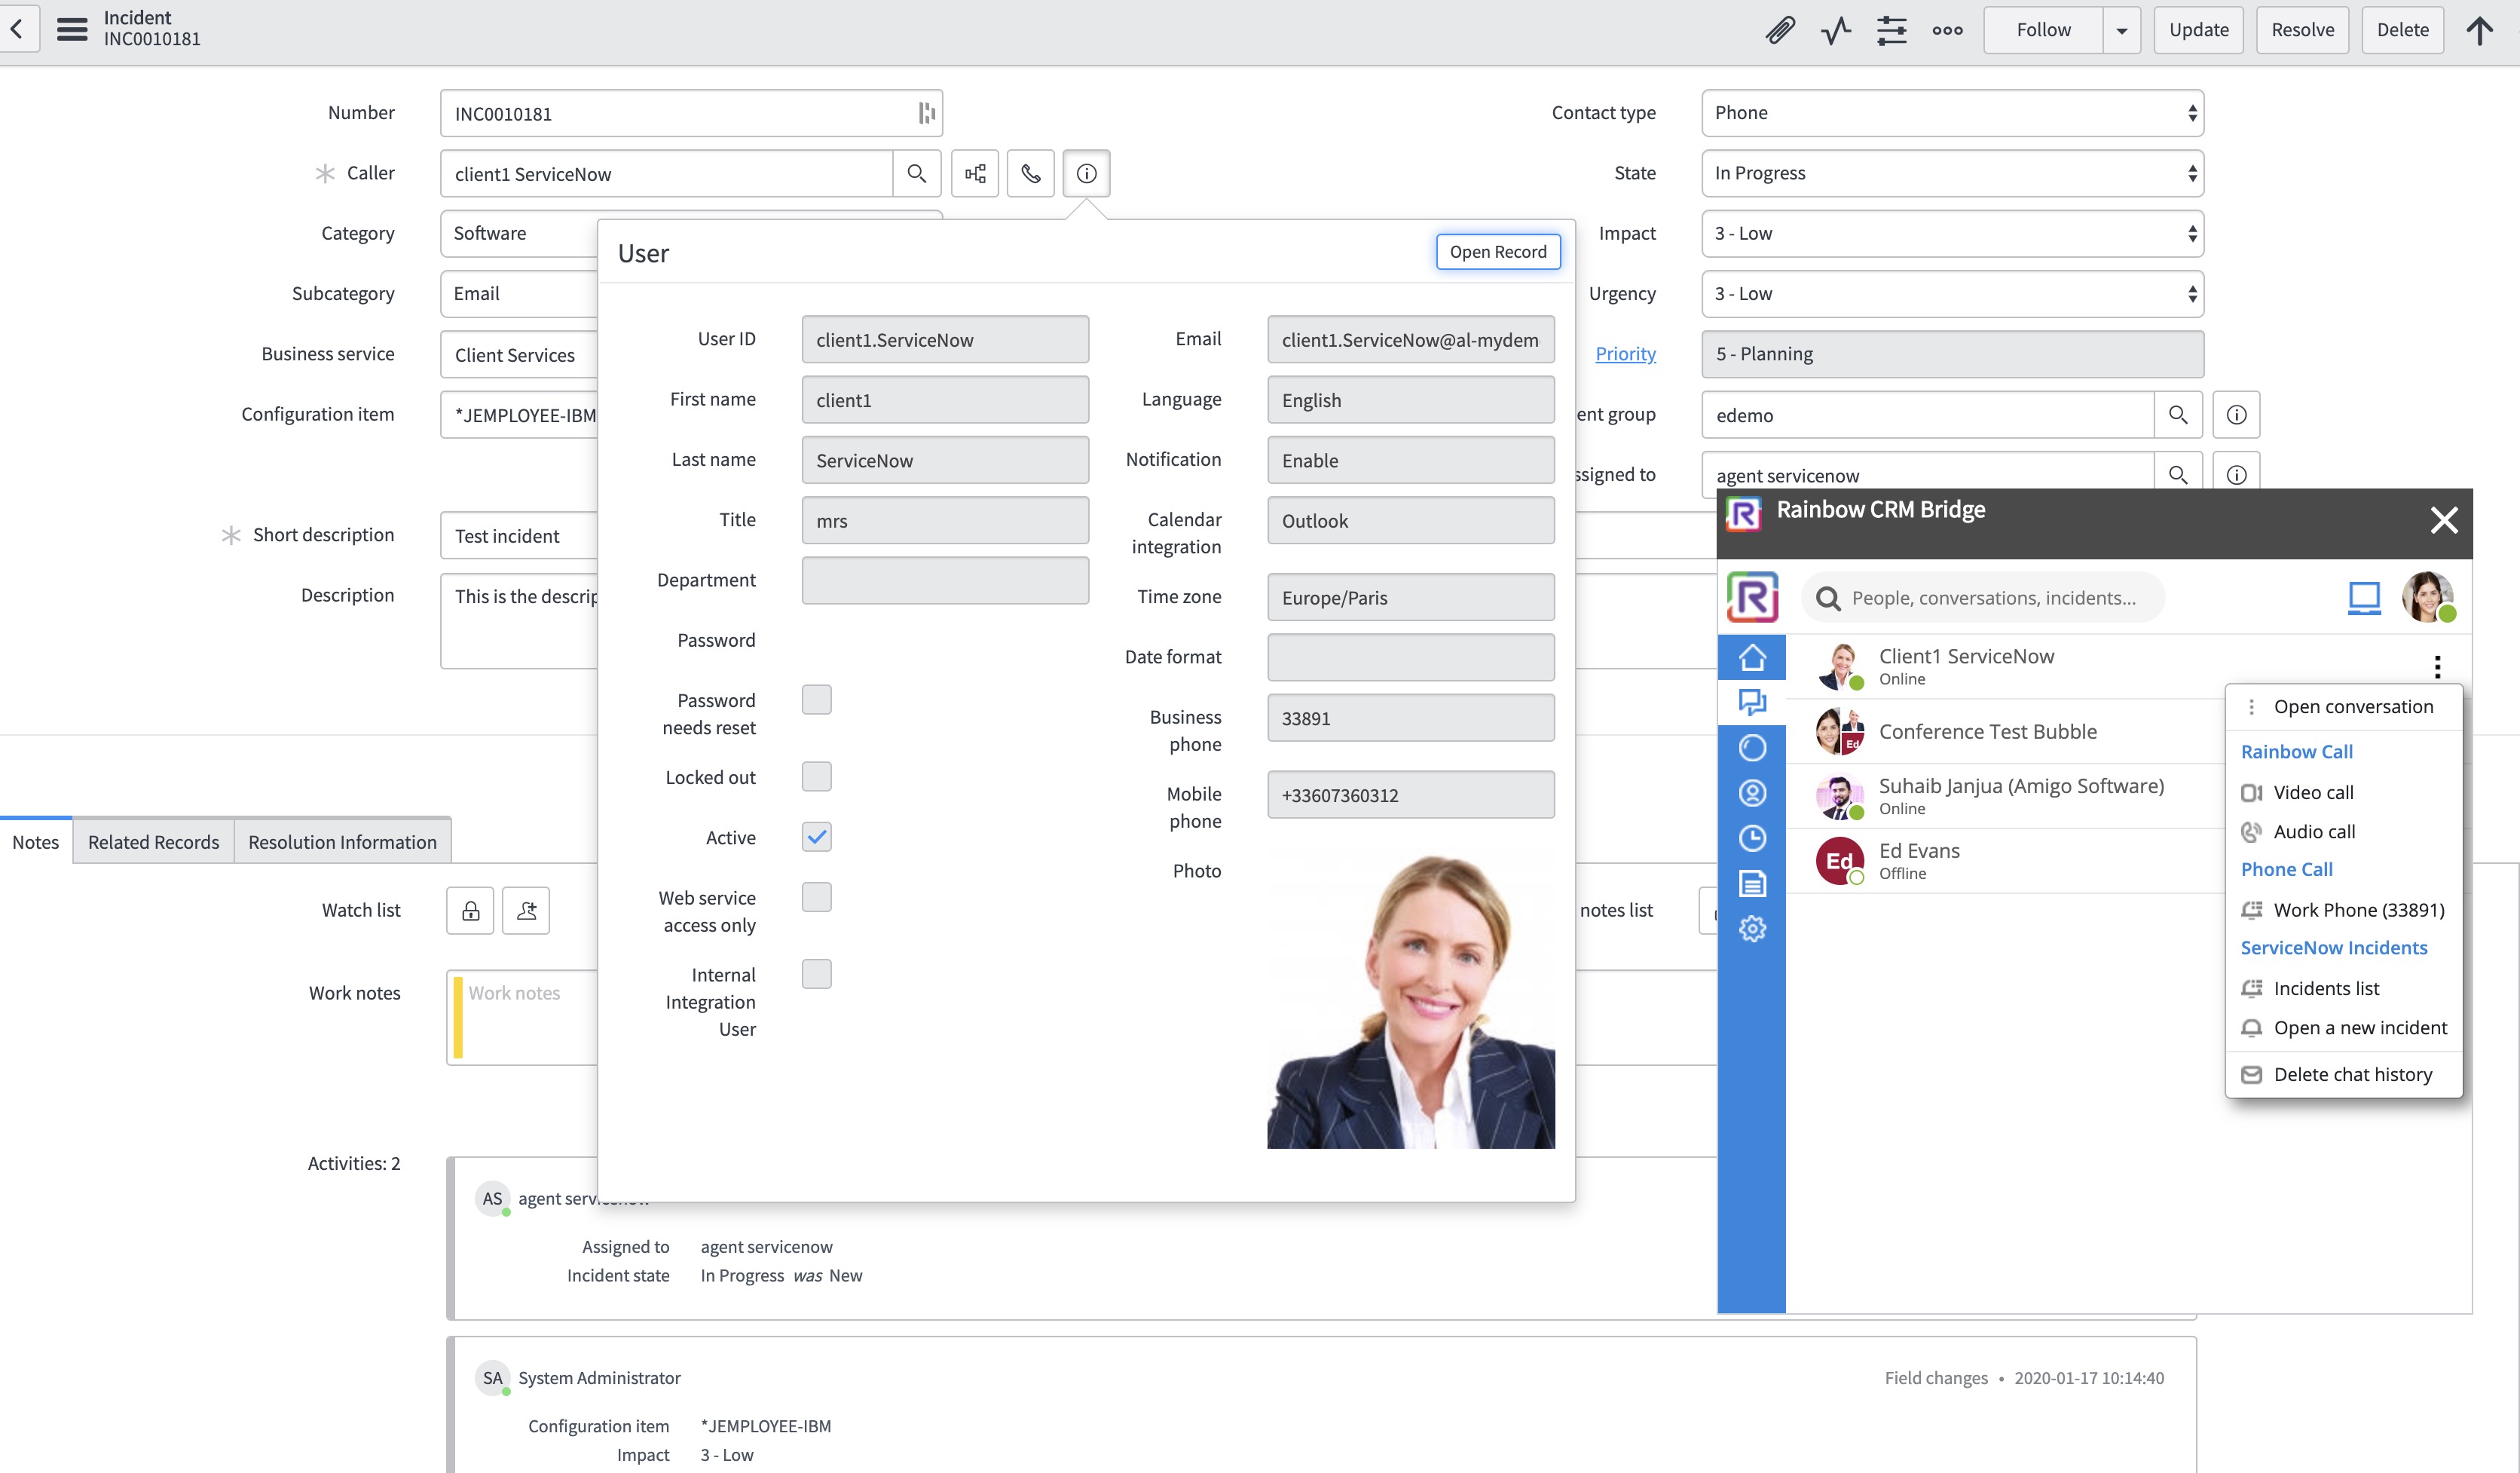Screen dimensions: 2520x1473
Task: Select Work Phone (33891) menu entry
Action: tap(2342, 910)
